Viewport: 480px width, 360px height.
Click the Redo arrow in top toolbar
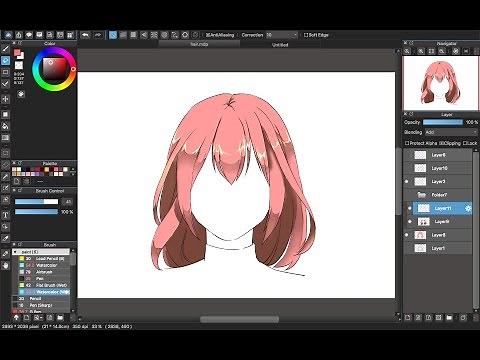point(98,35)
